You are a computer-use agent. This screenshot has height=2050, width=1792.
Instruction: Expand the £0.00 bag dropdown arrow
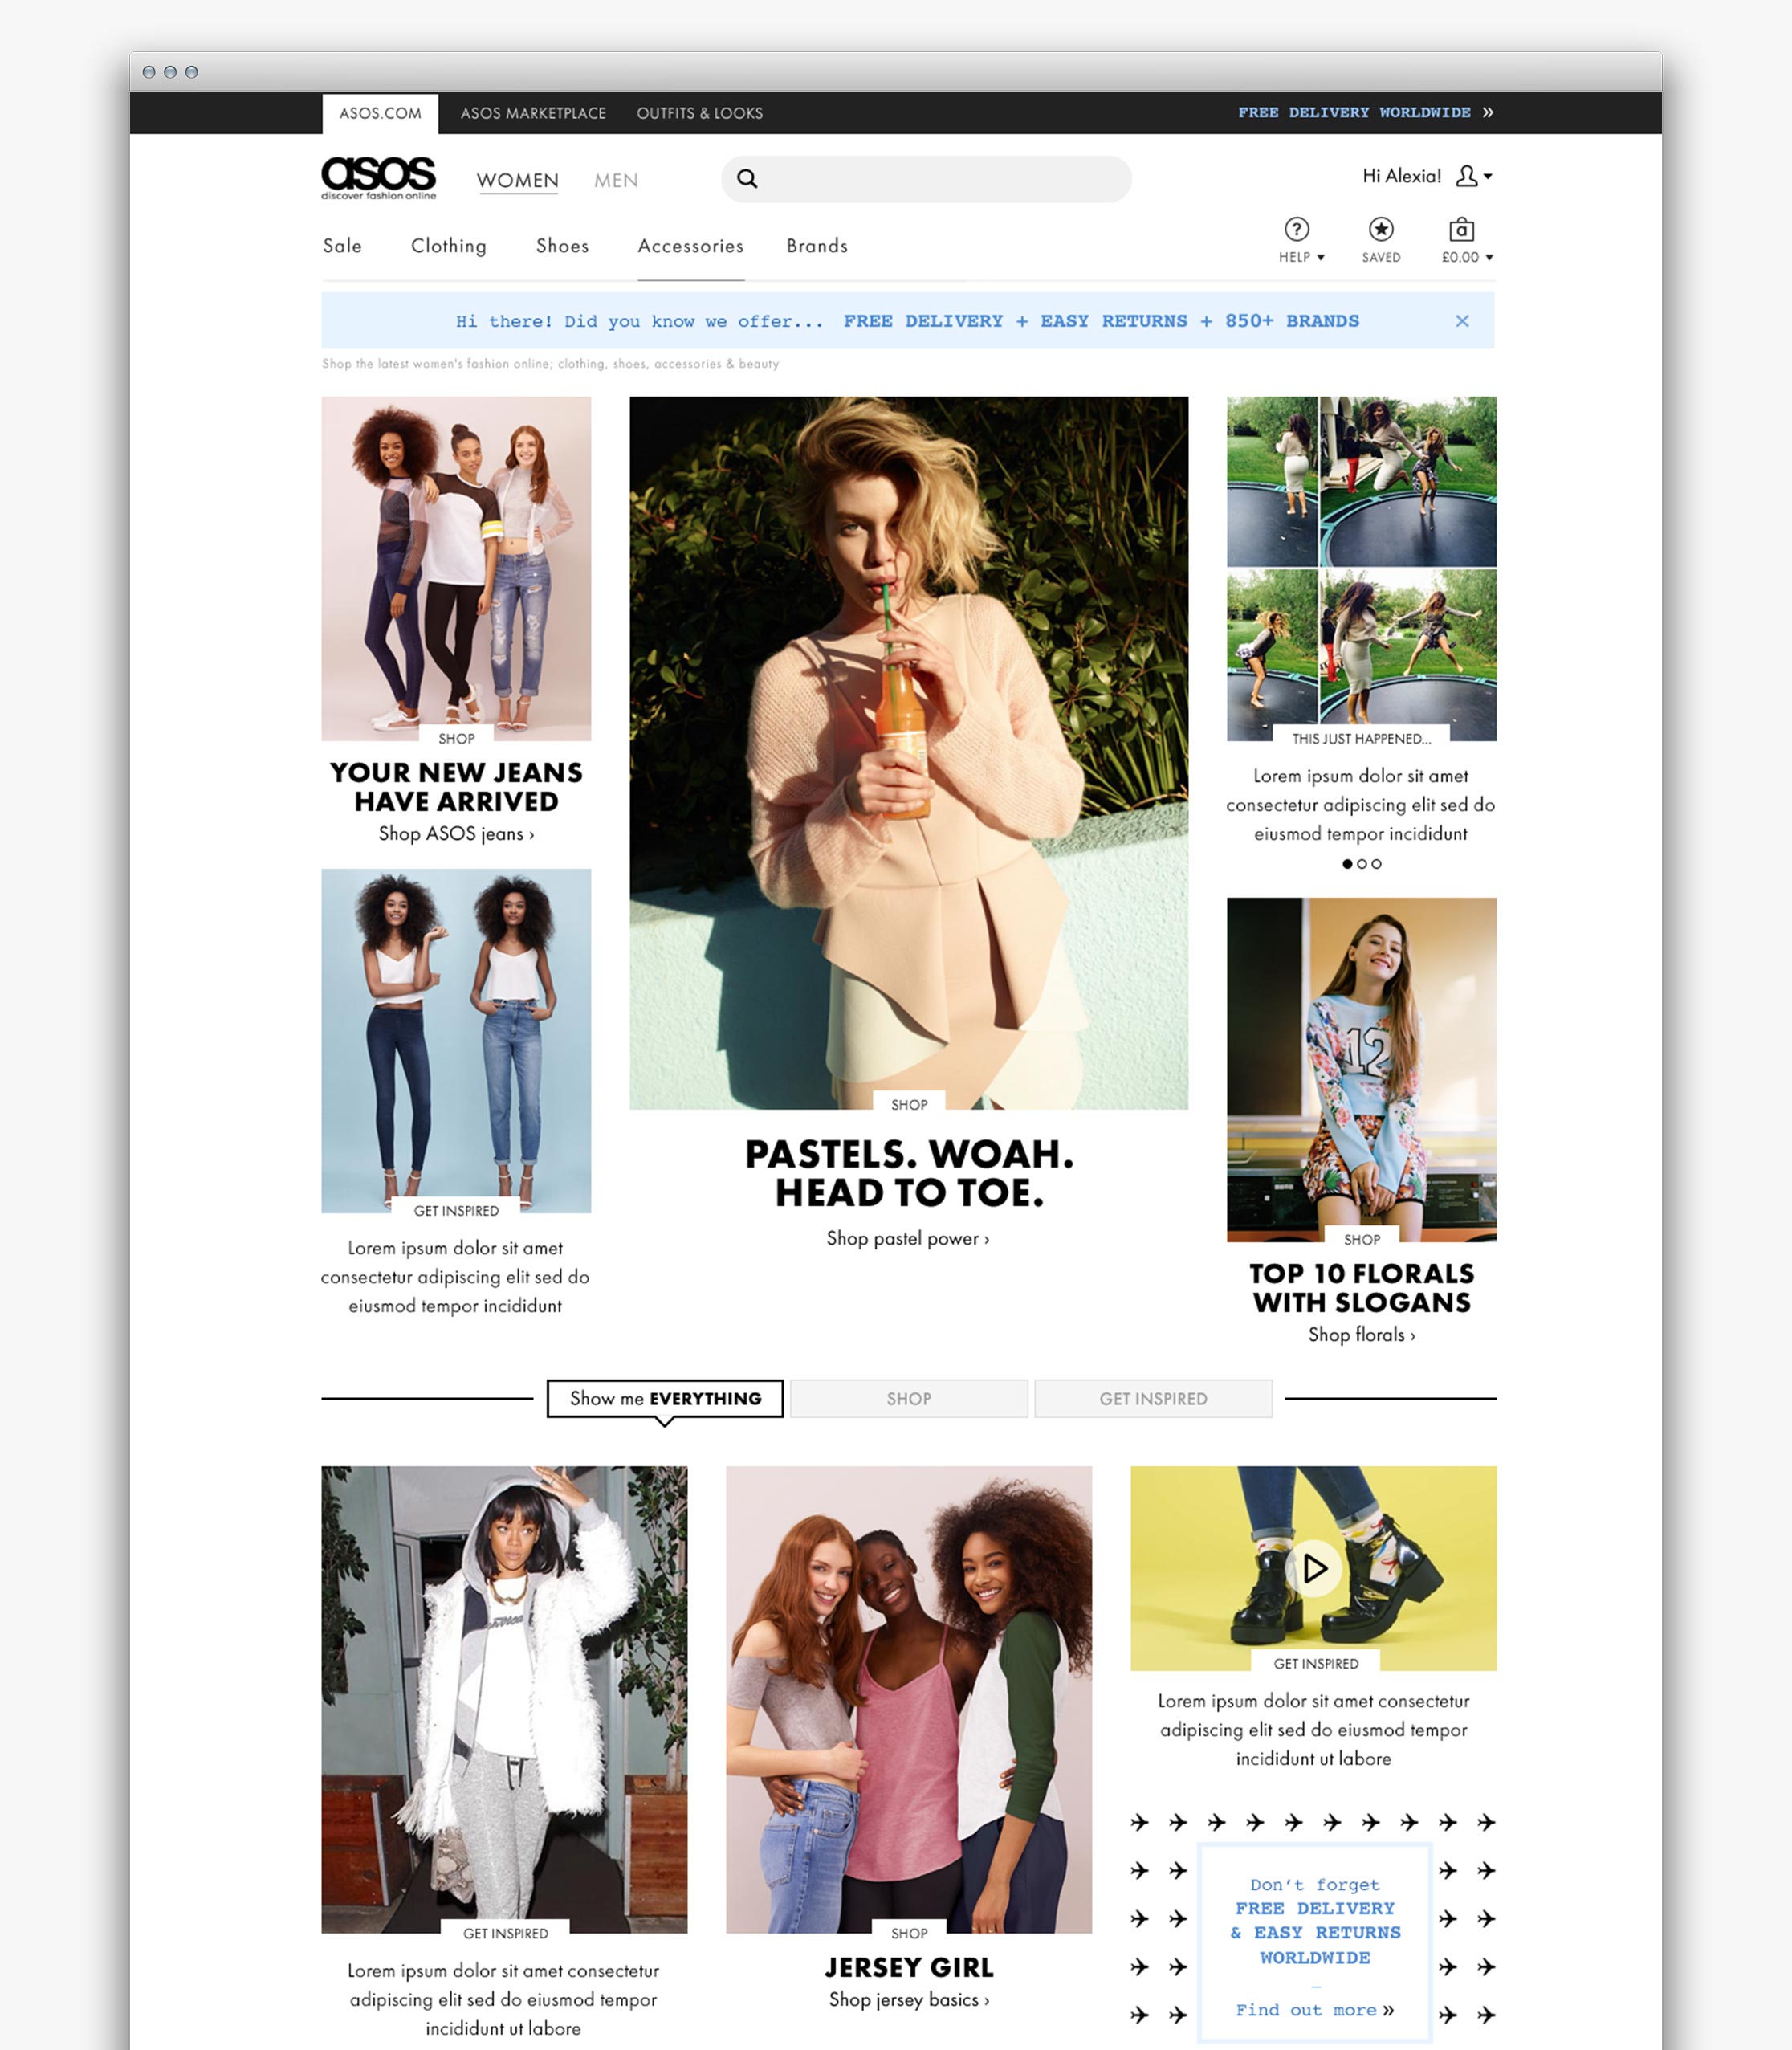[1489, 258]
